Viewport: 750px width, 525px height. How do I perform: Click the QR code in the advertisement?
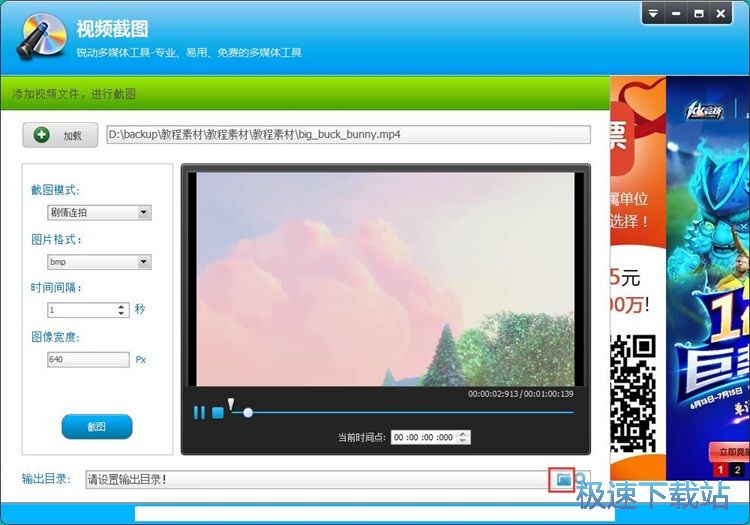click(x=633, y=393)
